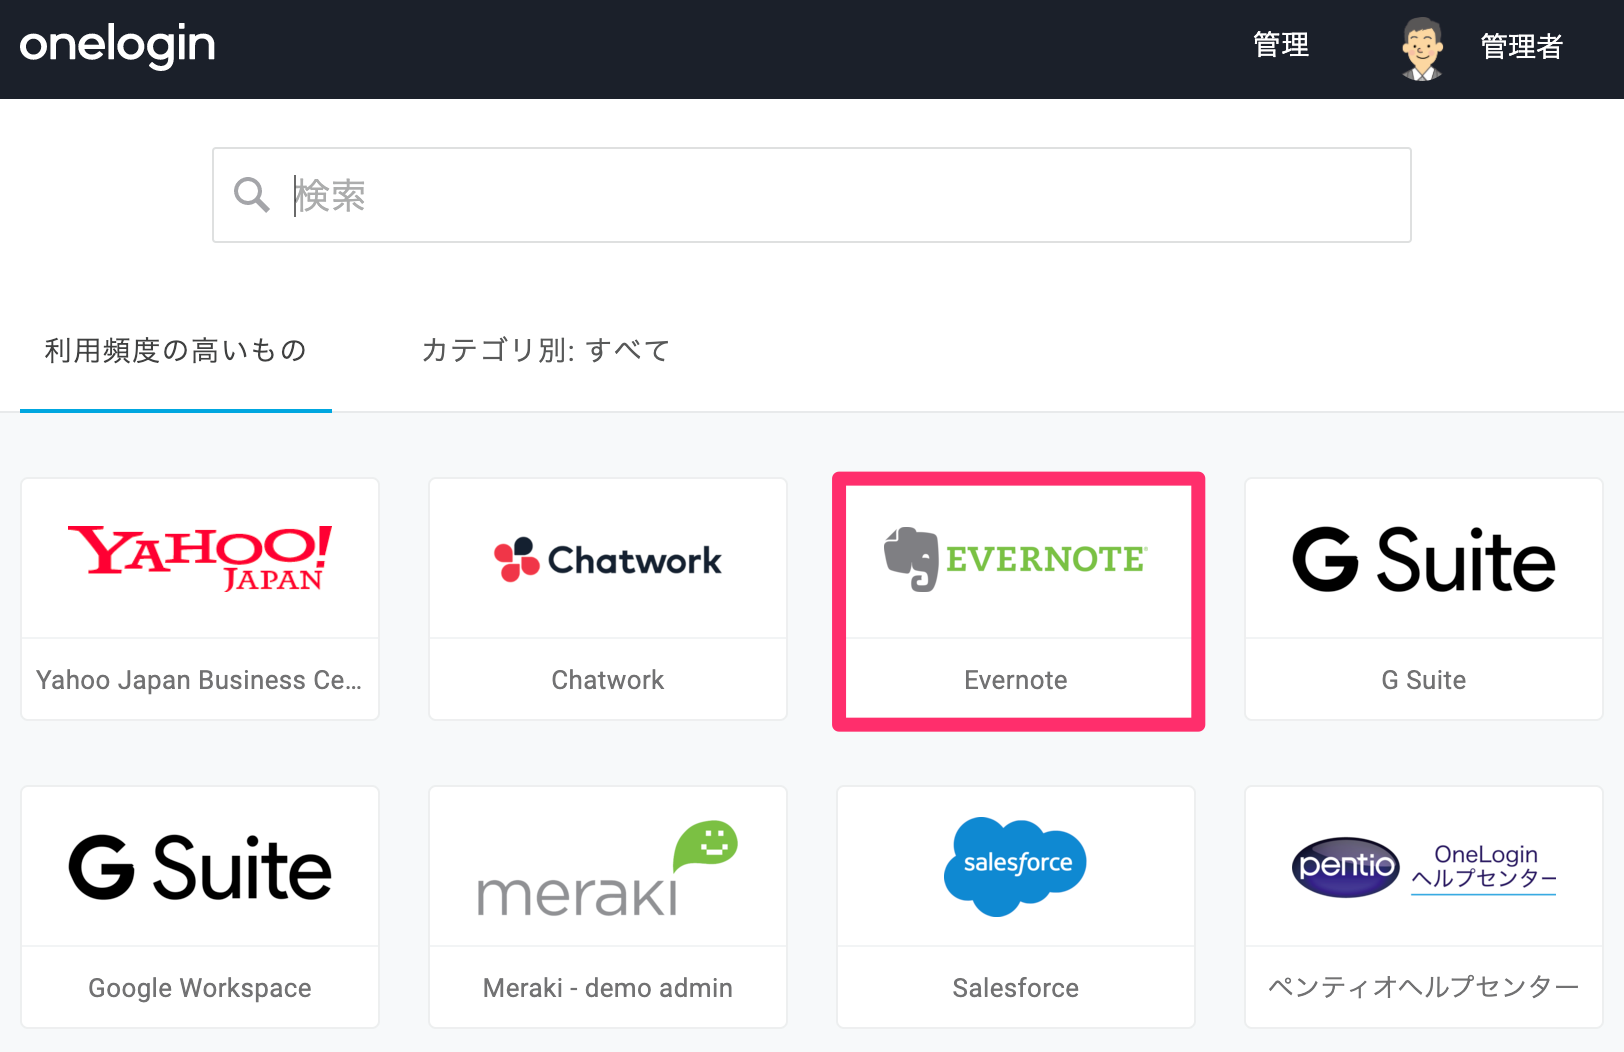Launch Evernote via the elephant logo
This screenshot has width=1624, height=1052.
1016,559
